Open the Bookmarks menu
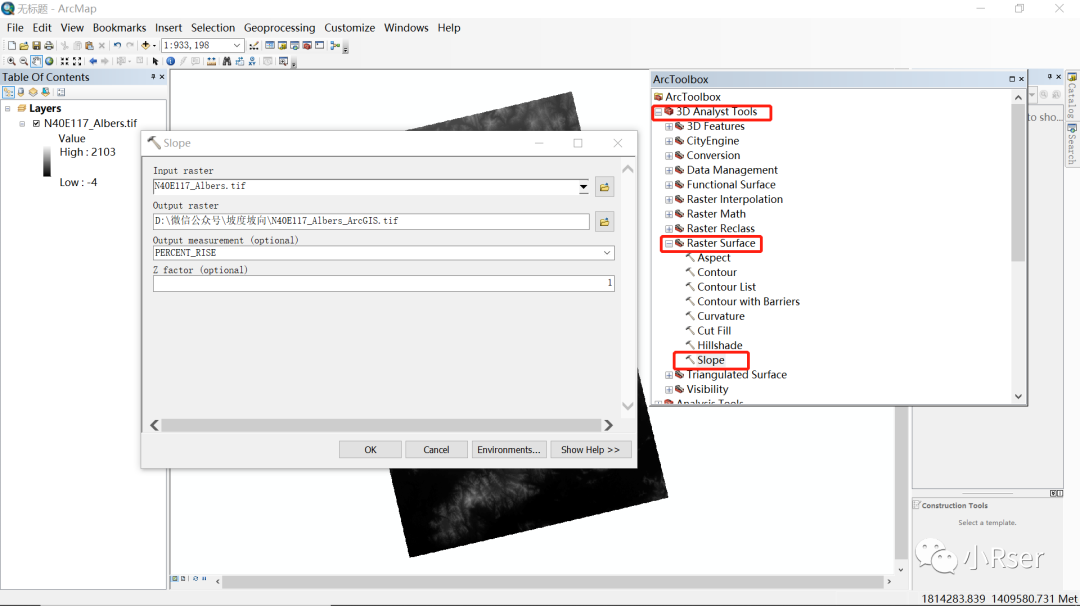The height and width of the screenshot is (606, 1080). click(x=119, y=28)
